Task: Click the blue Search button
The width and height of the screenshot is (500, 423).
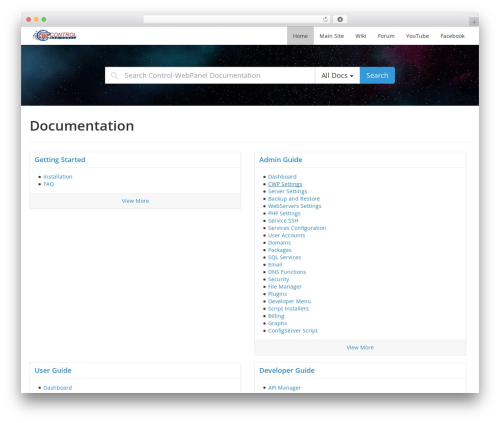Action: click(377, 76)
